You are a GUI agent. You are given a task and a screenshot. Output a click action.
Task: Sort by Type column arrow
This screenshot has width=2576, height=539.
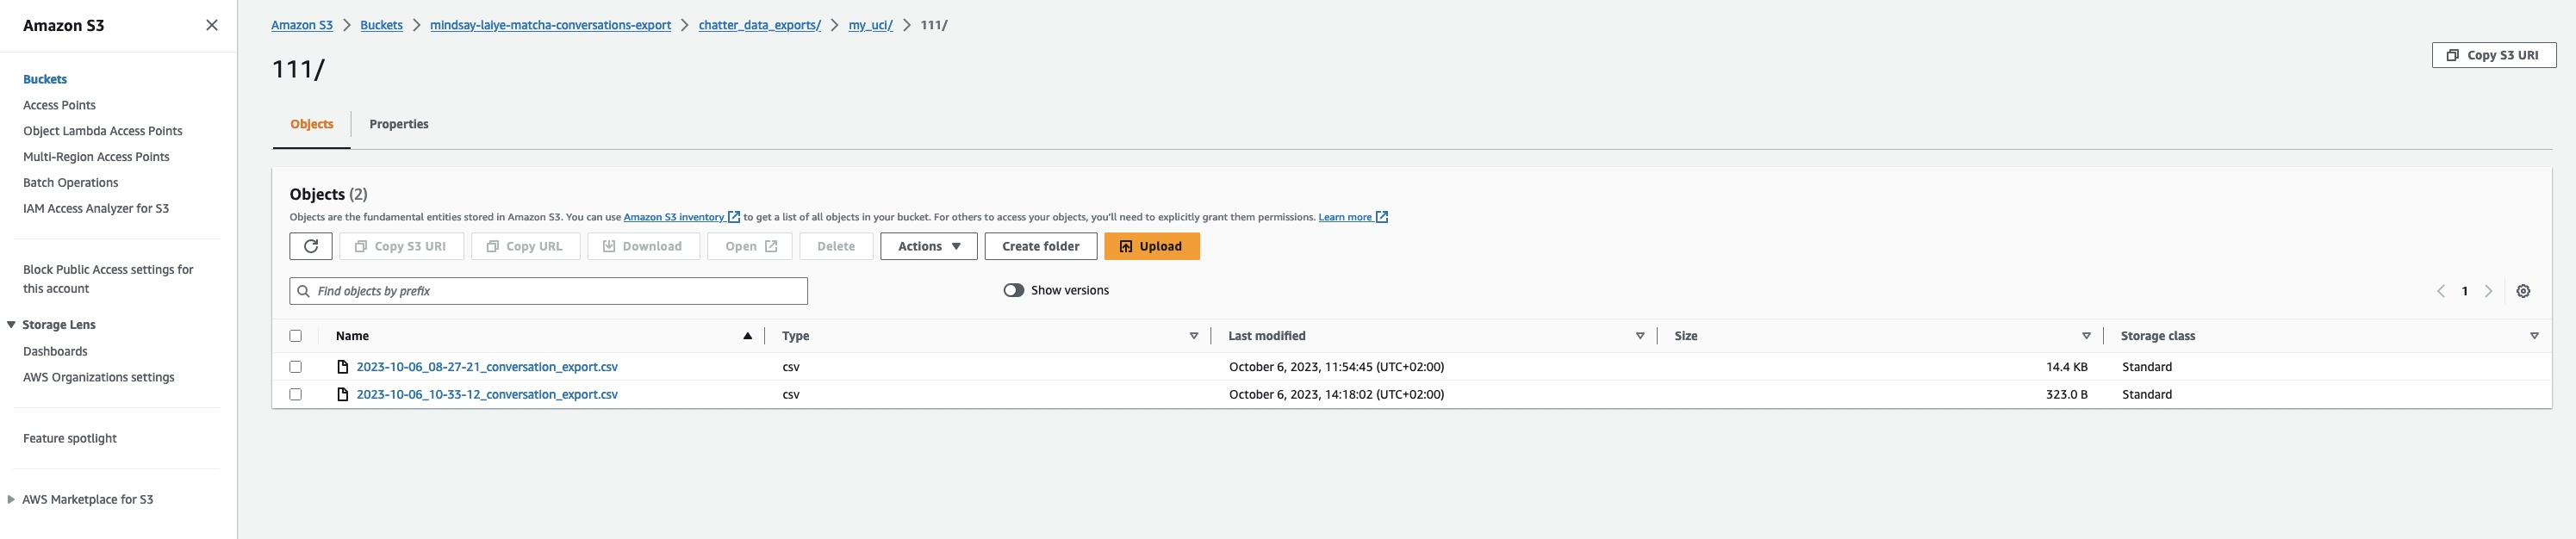(1193, 336)
